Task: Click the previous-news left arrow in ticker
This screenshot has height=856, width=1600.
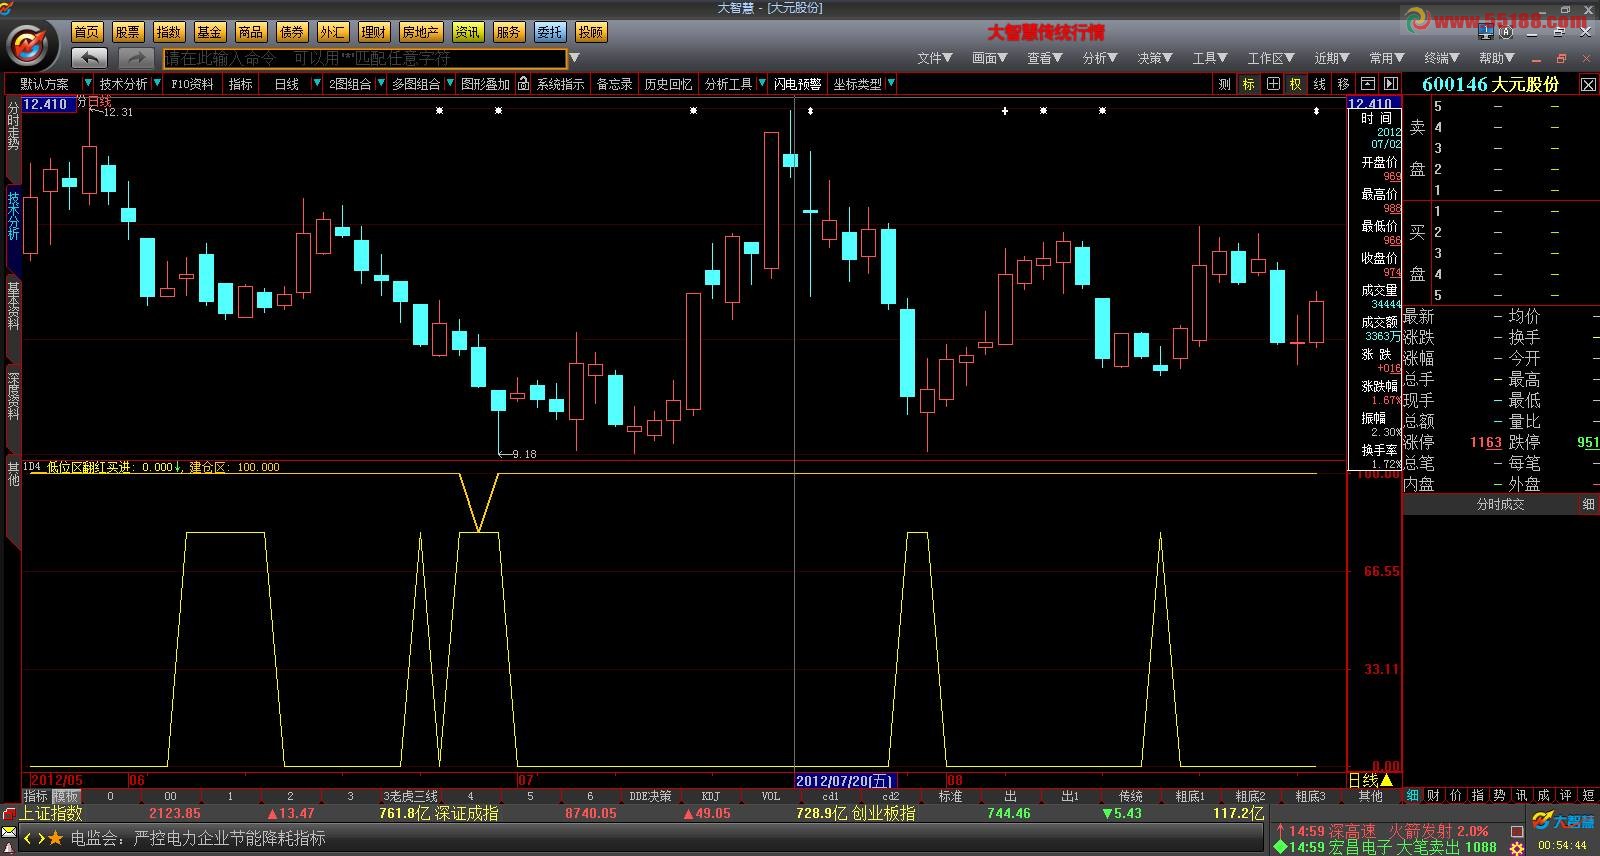Action: tap(28, 838)
